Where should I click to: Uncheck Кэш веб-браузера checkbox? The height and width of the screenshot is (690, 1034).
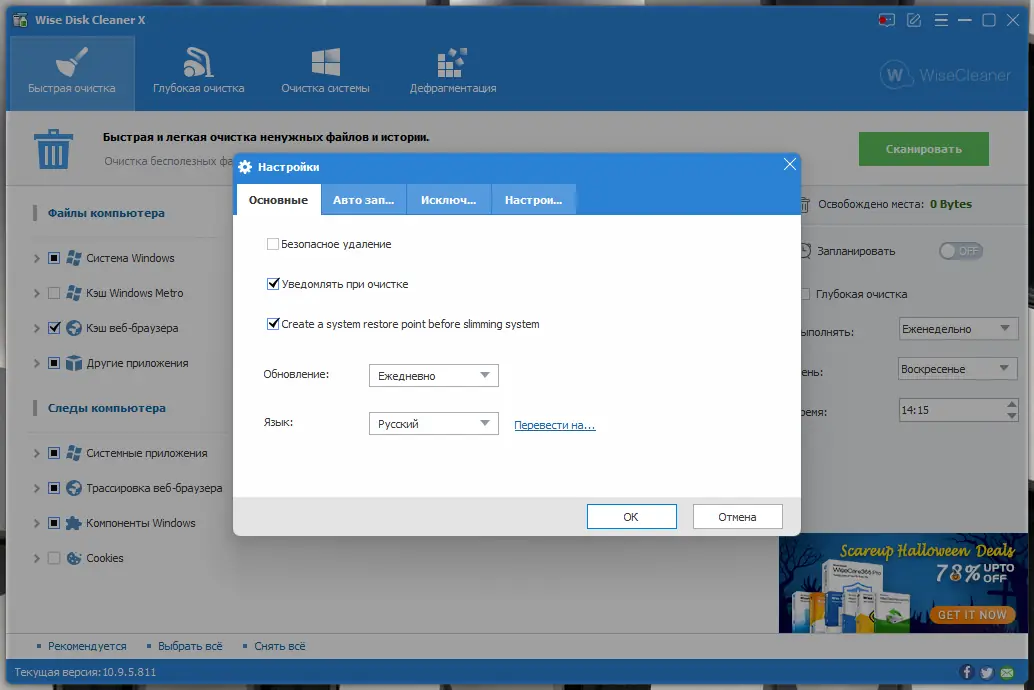(54, 328)
